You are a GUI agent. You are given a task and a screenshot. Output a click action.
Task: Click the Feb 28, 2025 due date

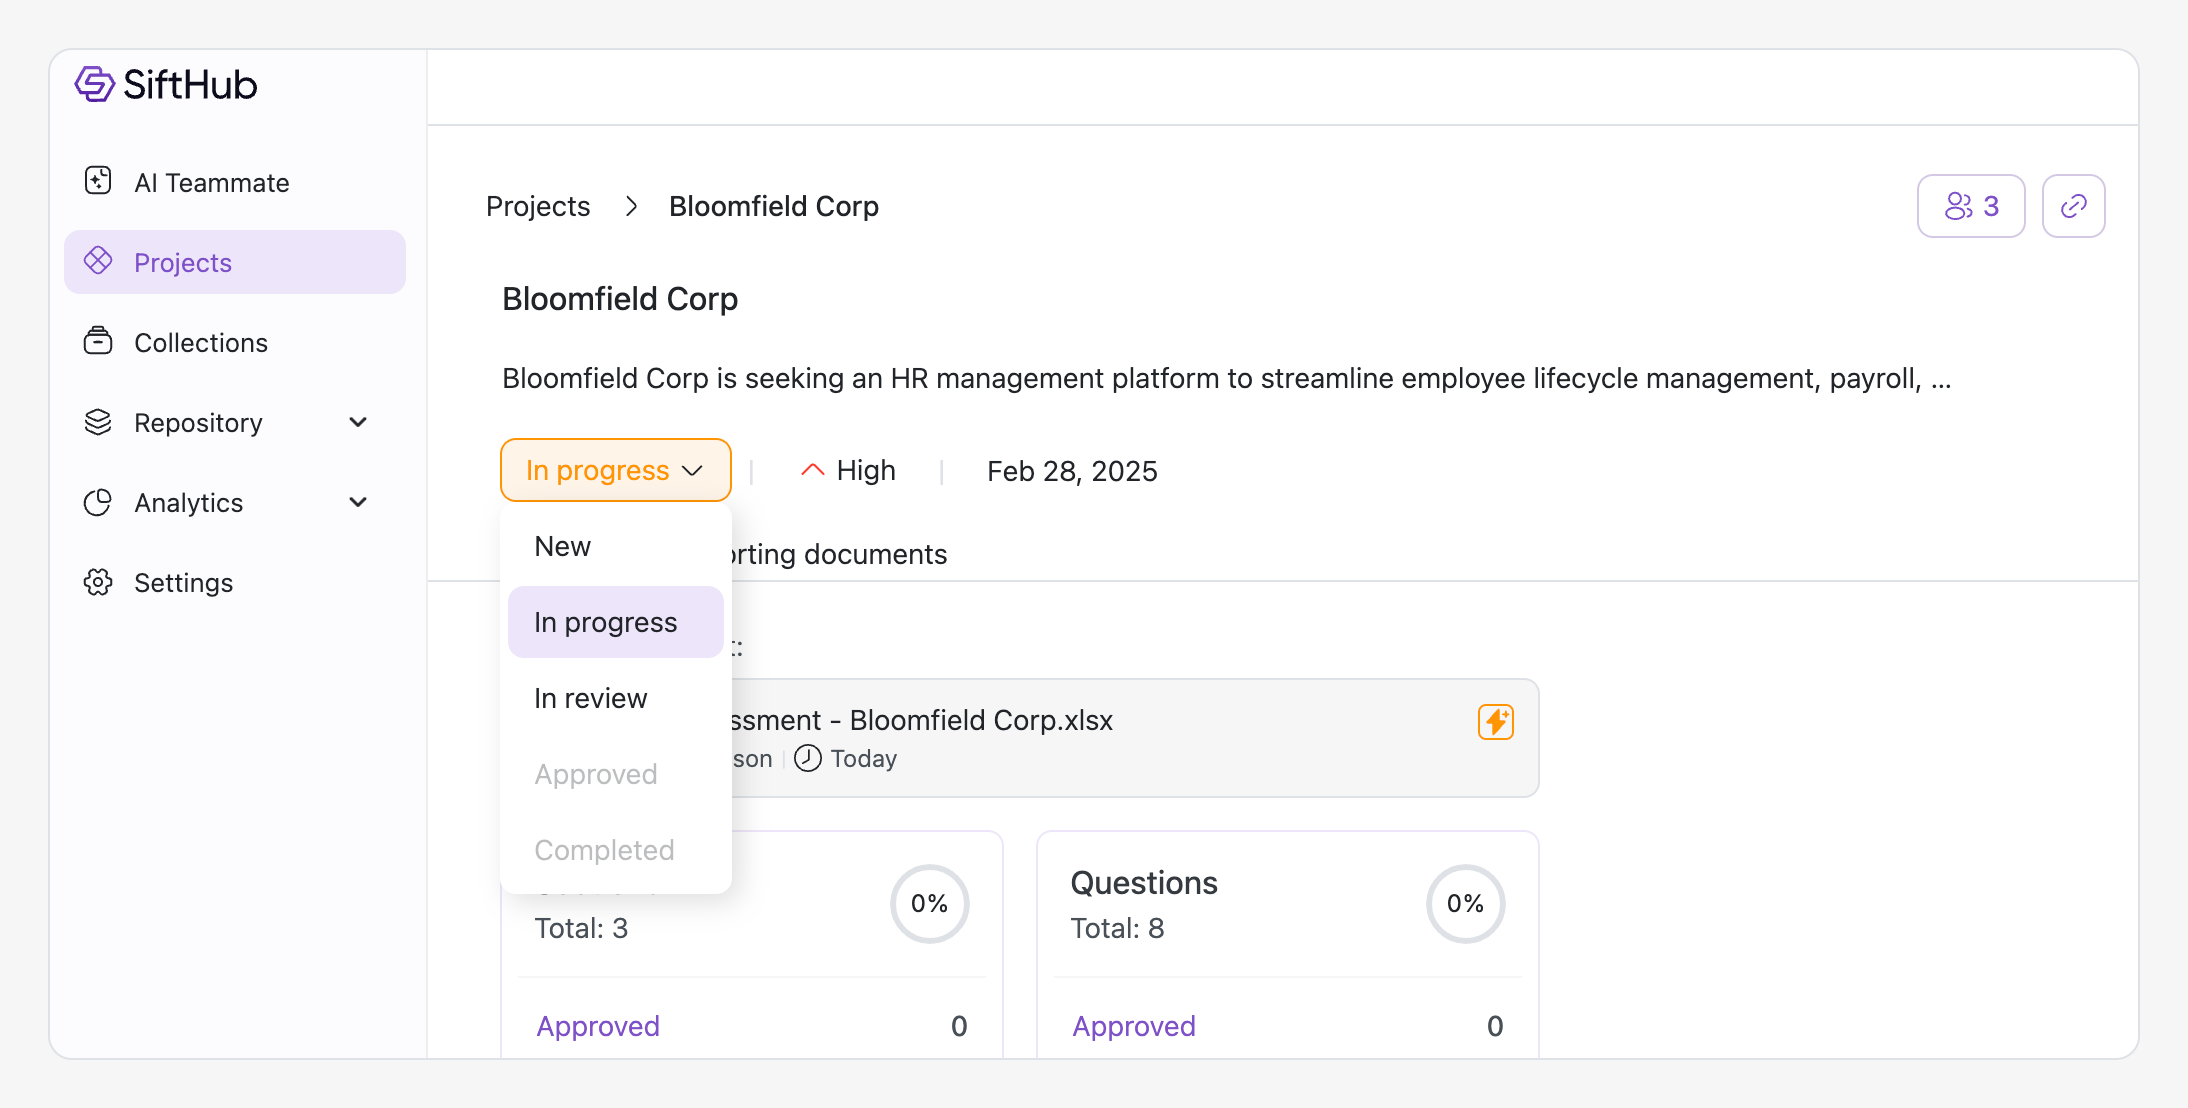pyautogui.click(x=1072, y=471)
